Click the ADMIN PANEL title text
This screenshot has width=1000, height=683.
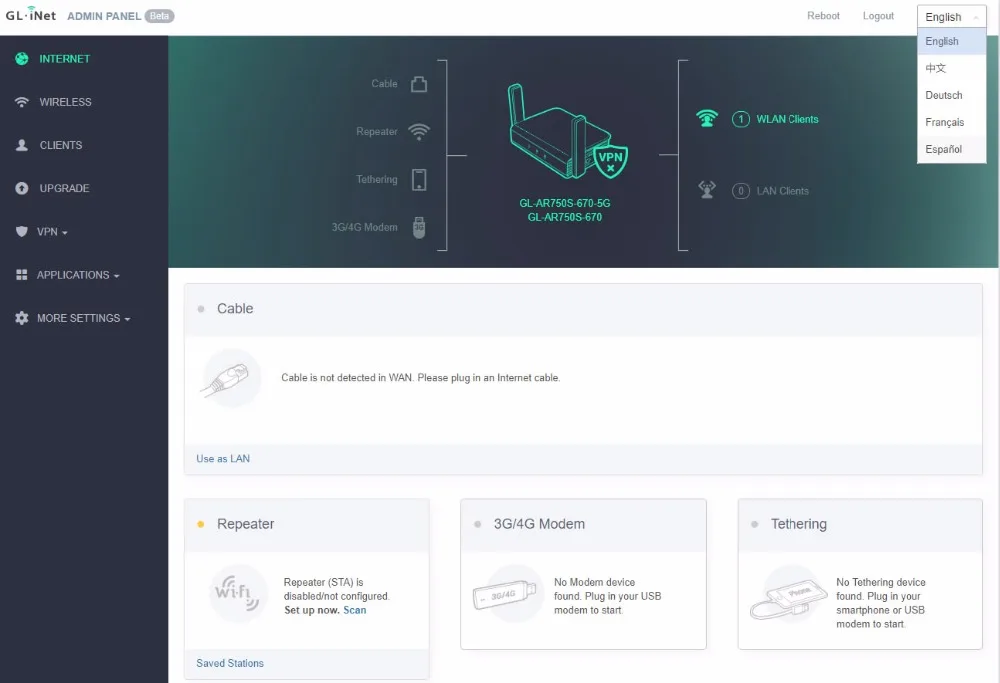click(x=104, y=16)
